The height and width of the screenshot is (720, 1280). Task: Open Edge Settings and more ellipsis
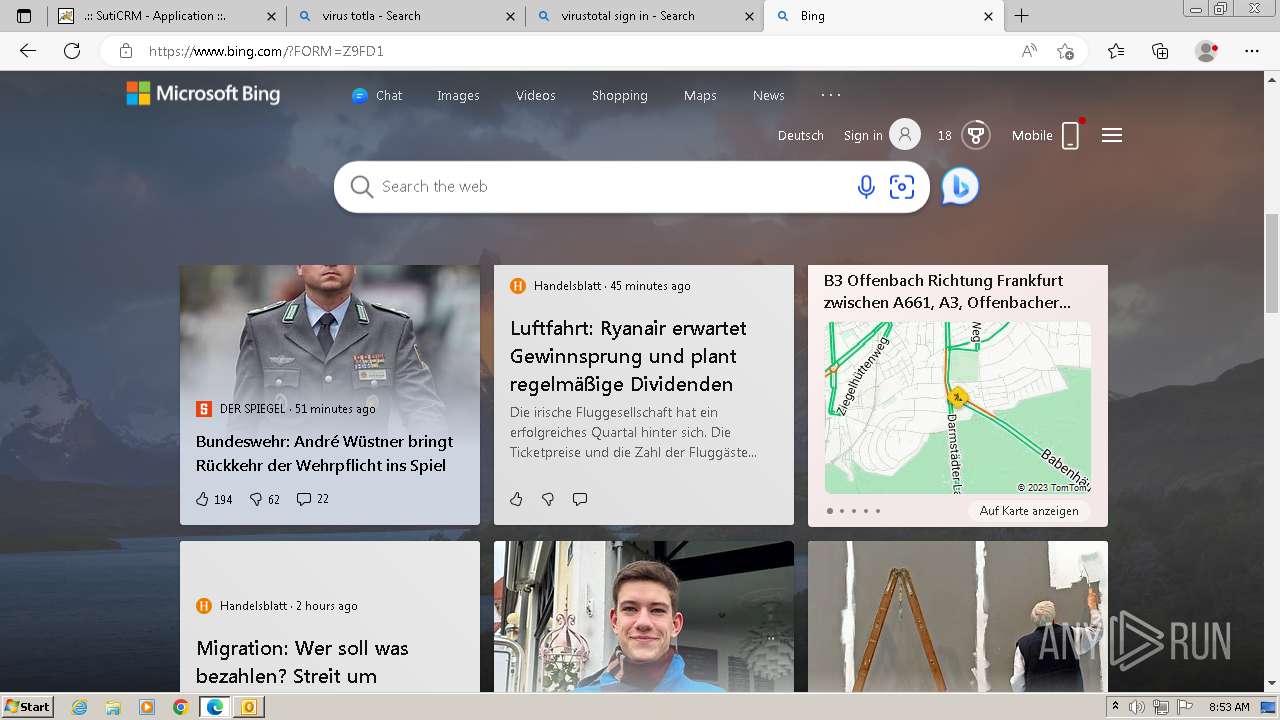click(1252, 51)
